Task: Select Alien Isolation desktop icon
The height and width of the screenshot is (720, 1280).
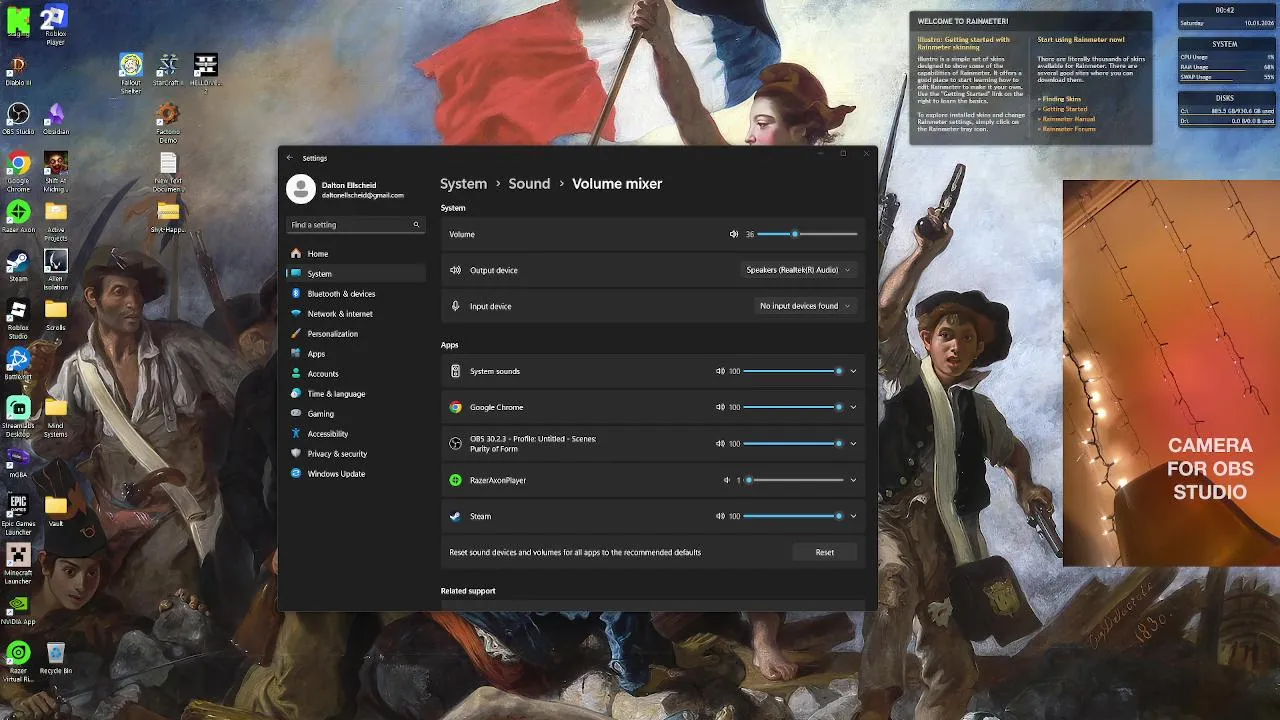Action: 56,270
